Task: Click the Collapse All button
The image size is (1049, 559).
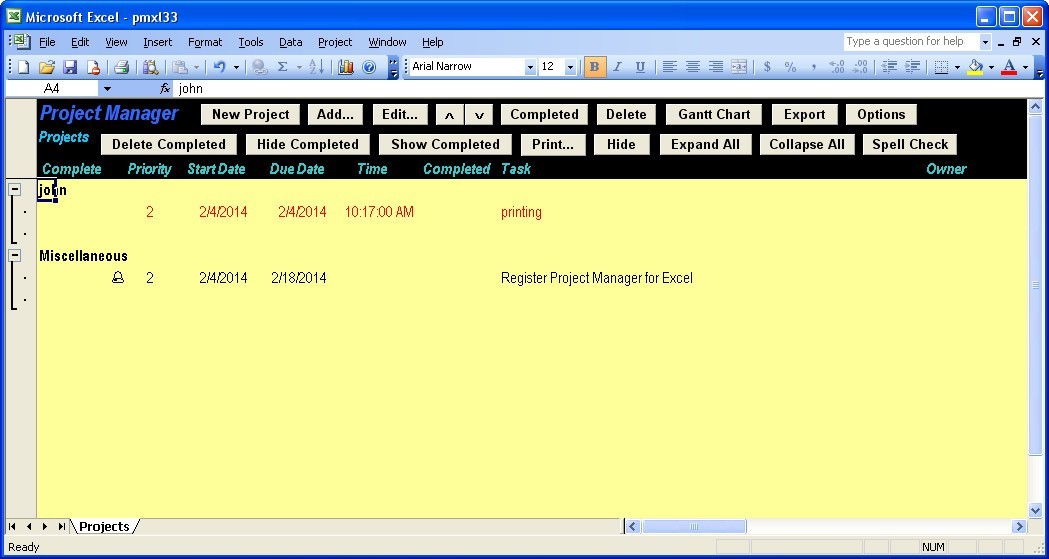Action: click(806, 144)
